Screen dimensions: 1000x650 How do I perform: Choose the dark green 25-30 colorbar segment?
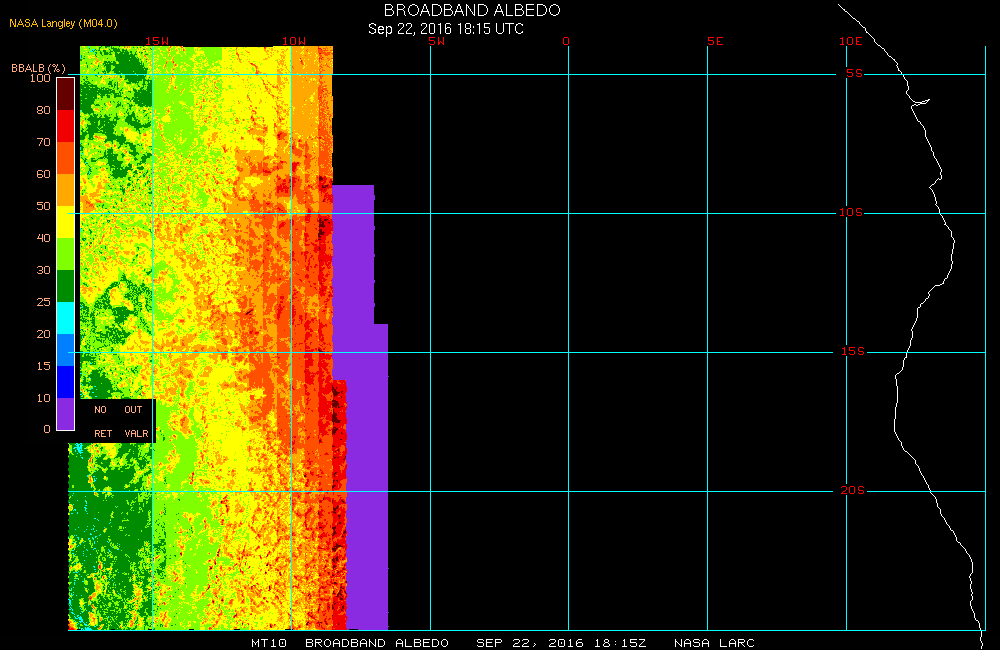tap(65, 285)
